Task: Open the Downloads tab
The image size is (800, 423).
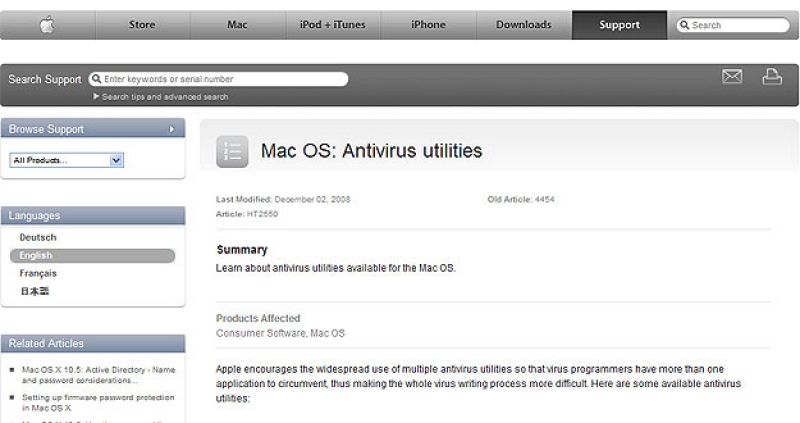Action: tap(523, 25)
